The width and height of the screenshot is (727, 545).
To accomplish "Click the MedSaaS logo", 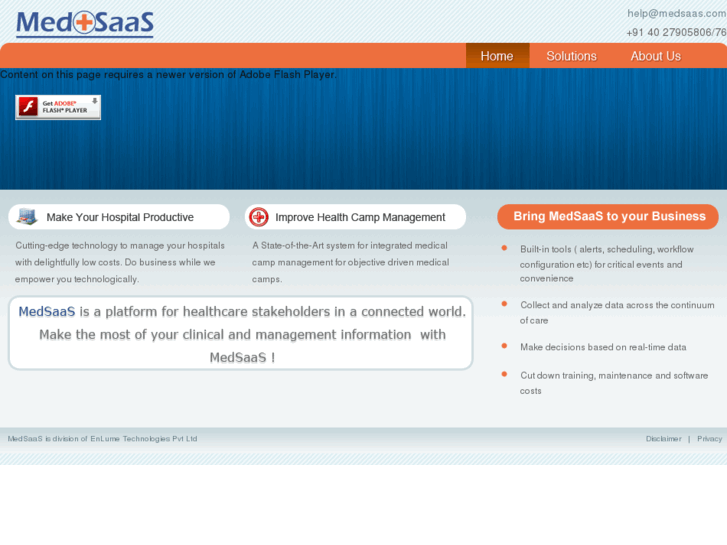I will point(85,24).
